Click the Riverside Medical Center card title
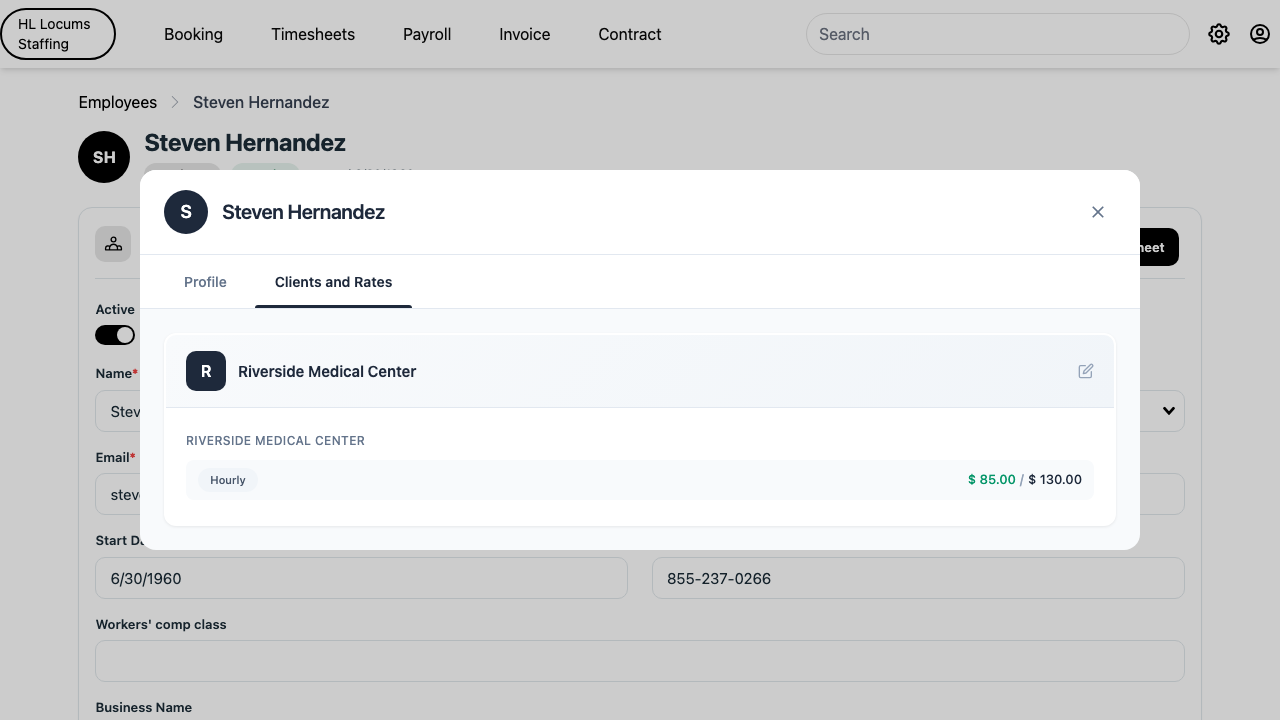This screenshot has width=1280, height=720. pyautogui.click(x=327, y=371)
